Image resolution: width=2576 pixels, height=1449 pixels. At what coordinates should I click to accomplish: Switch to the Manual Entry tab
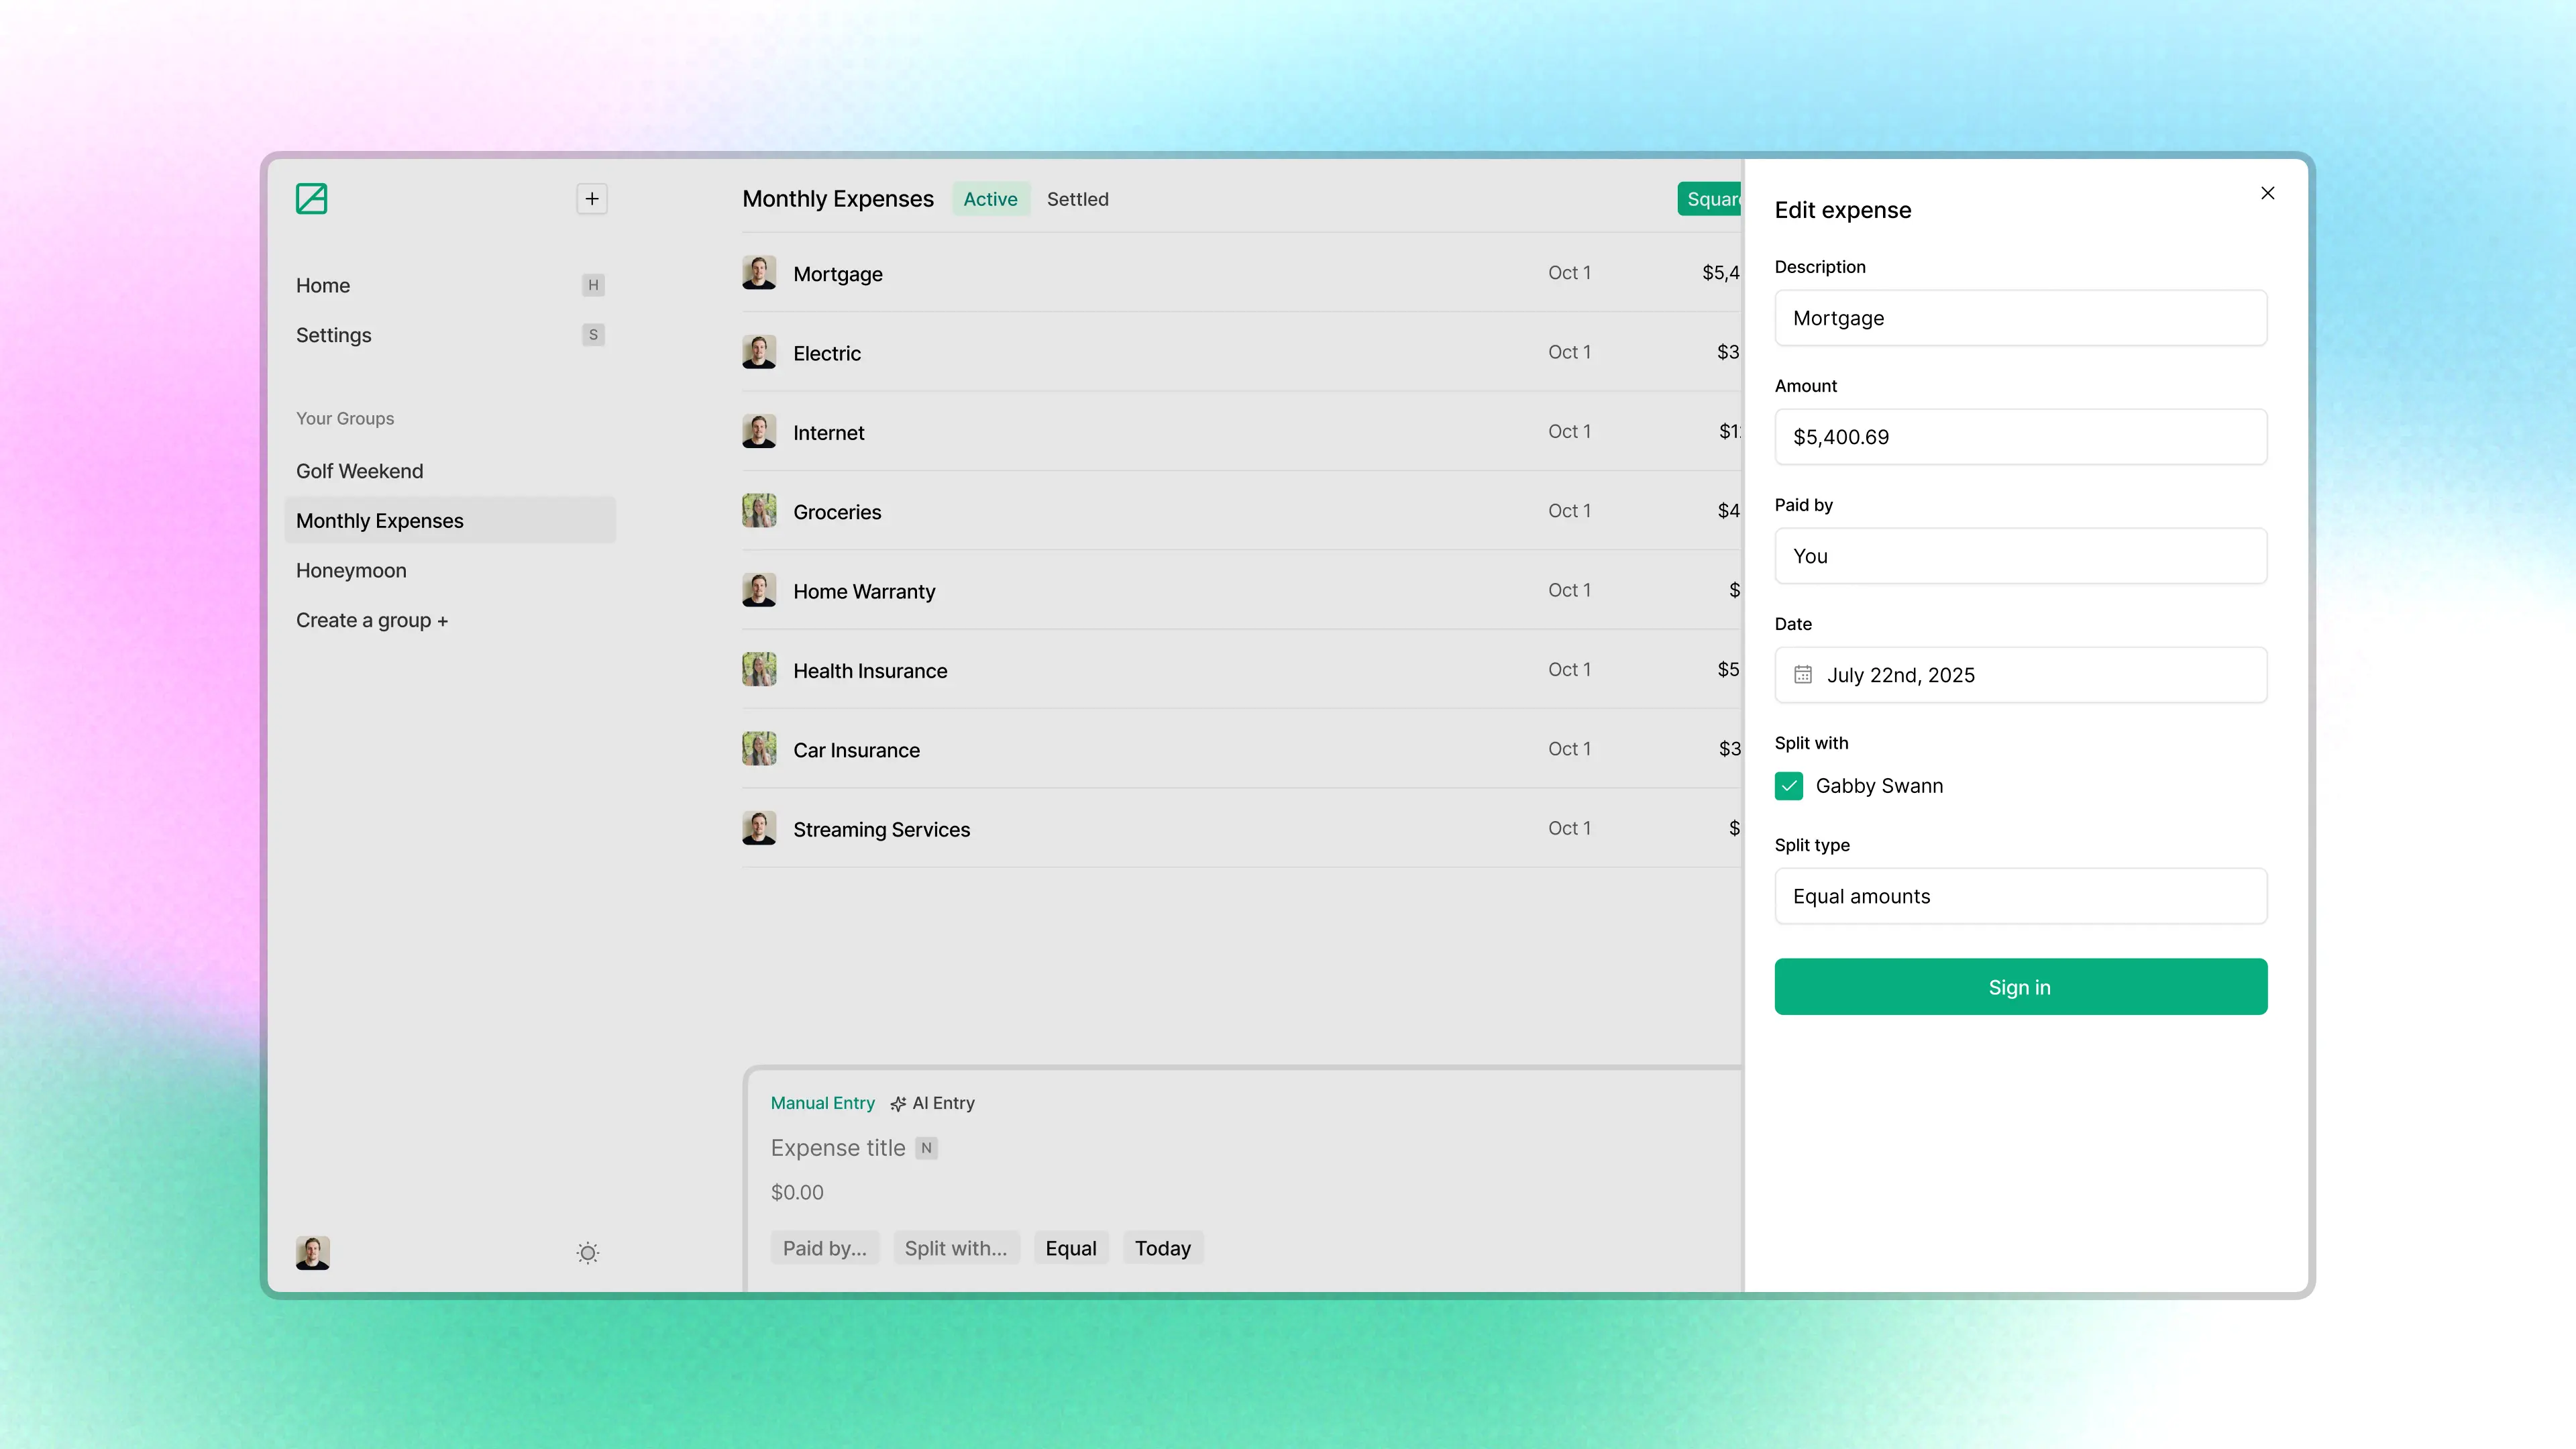pyautogui.click(x=822, y=1103)
